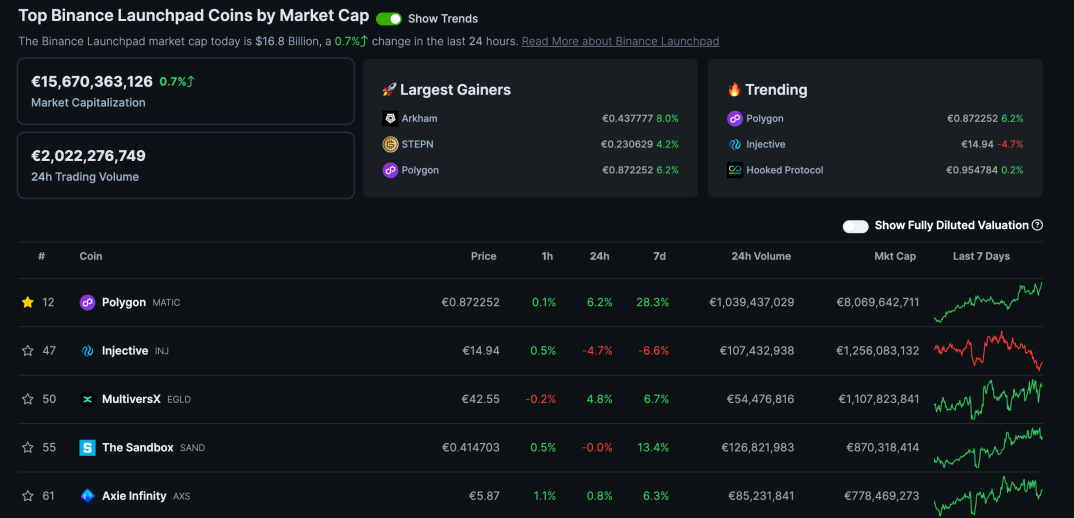This screenshot has height=518, width=1074.
Task: Click Polygon market cap €8,069,642,711
Action: click(x=878, y=302)
